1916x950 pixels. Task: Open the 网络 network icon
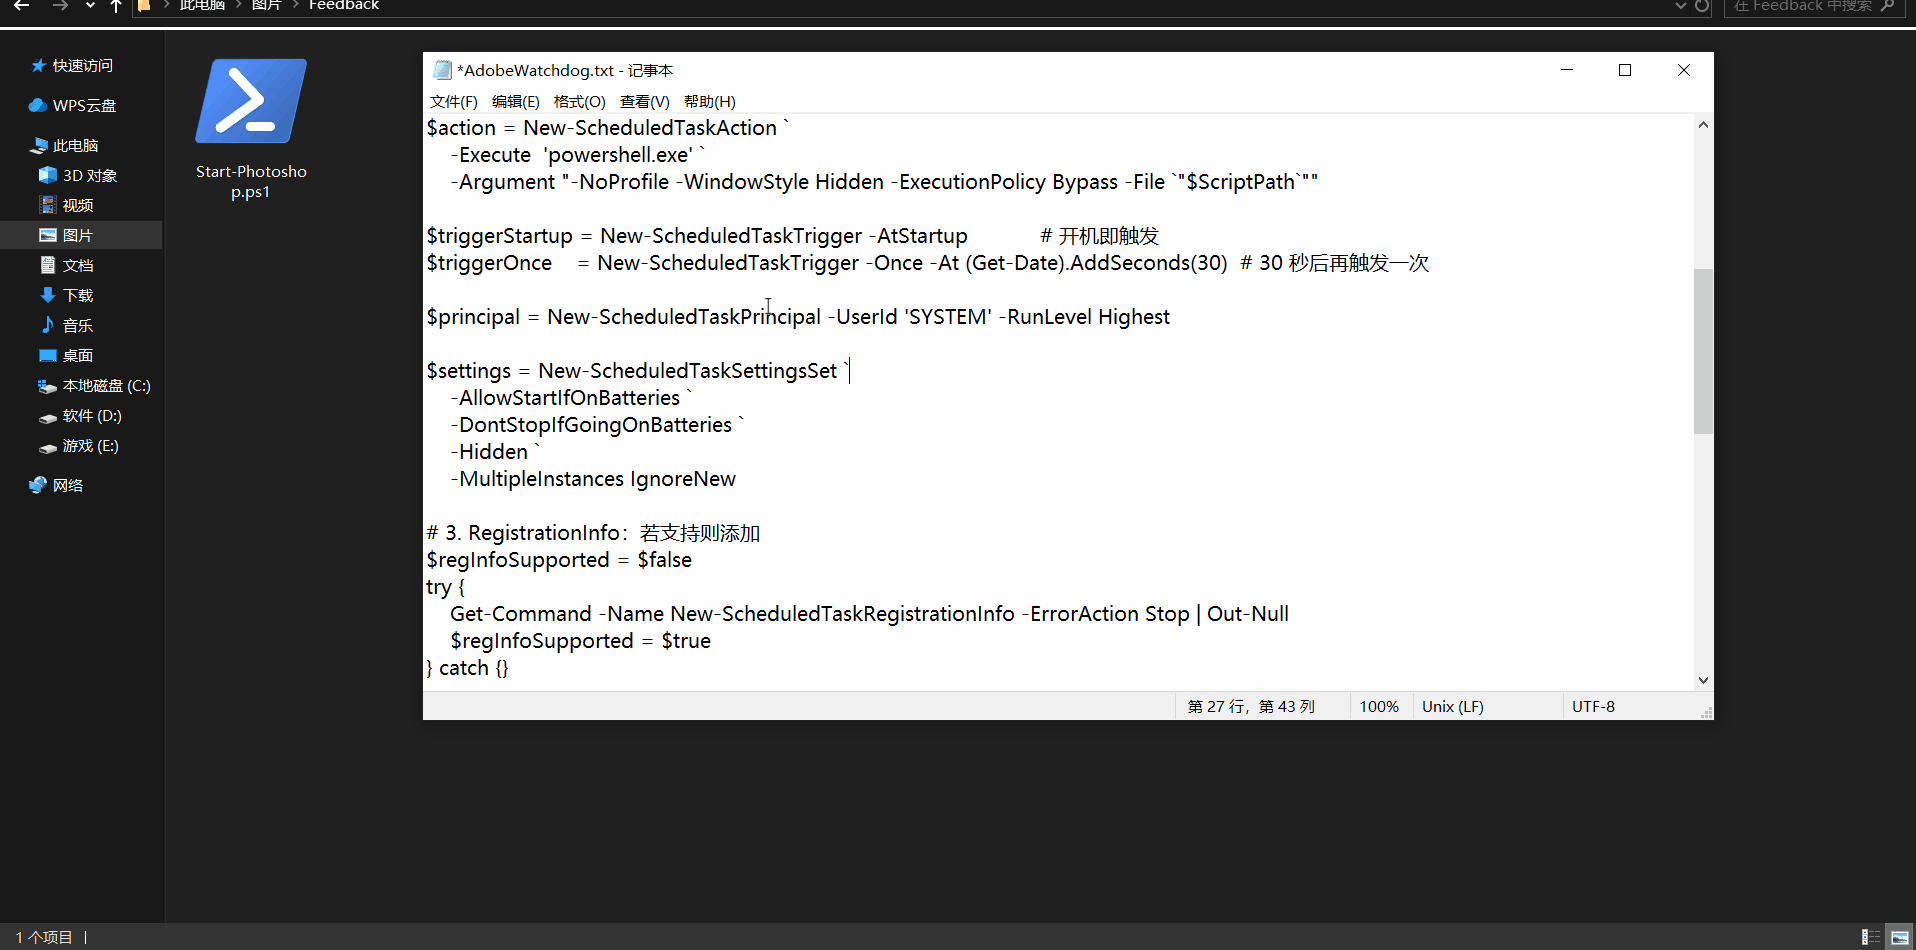click(x=38, y=485)
